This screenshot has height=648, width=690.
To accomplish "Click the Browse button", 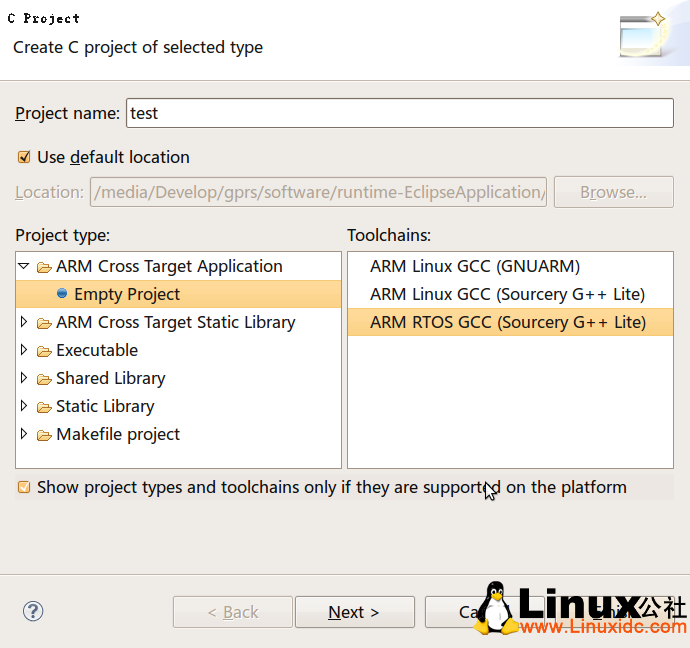I will click(613, 192).
